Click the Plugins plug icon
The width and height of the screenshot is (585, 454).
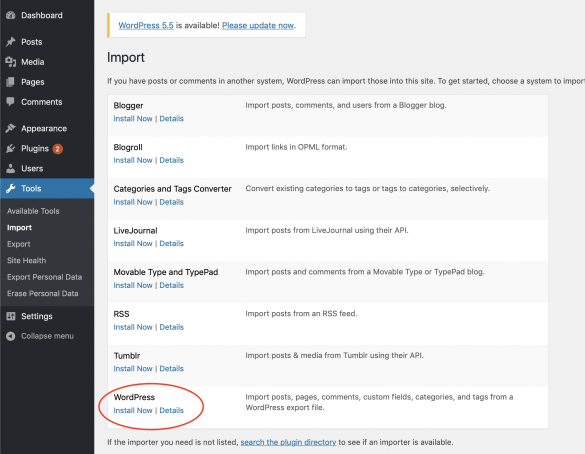click(11, 148)
